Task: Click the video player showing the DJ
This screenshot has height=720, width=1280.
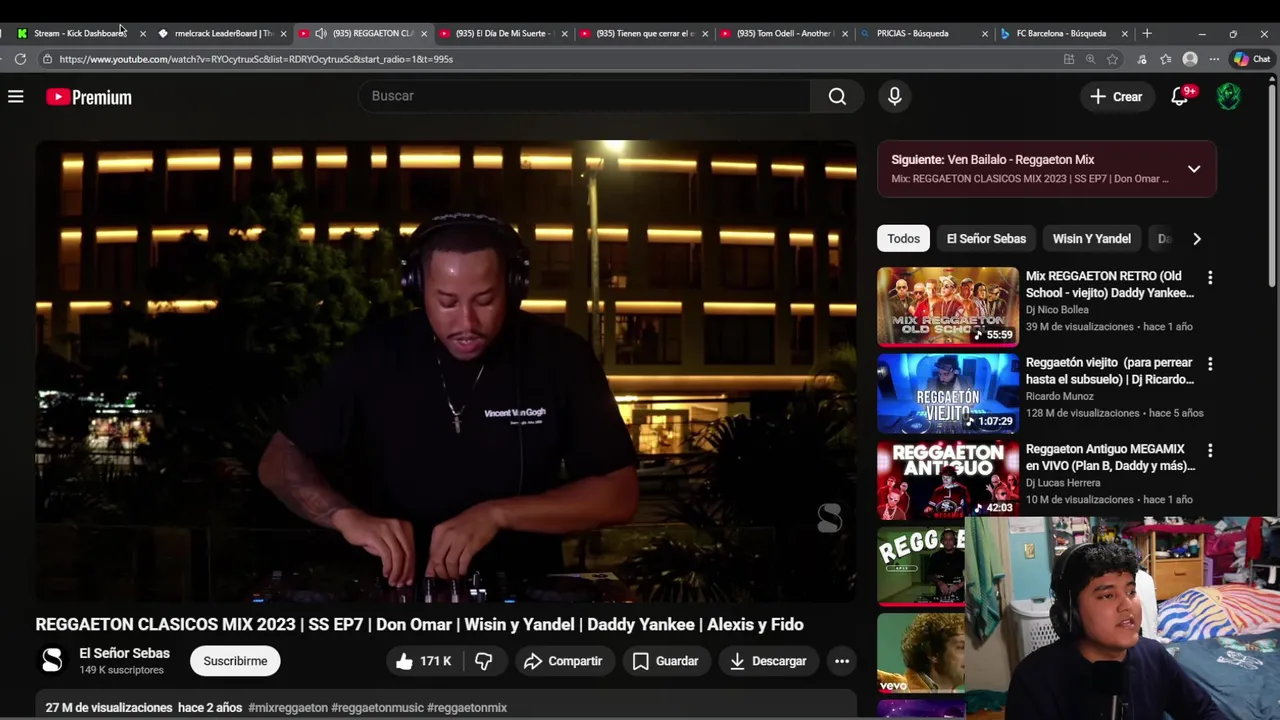Action: pos(446,372)
